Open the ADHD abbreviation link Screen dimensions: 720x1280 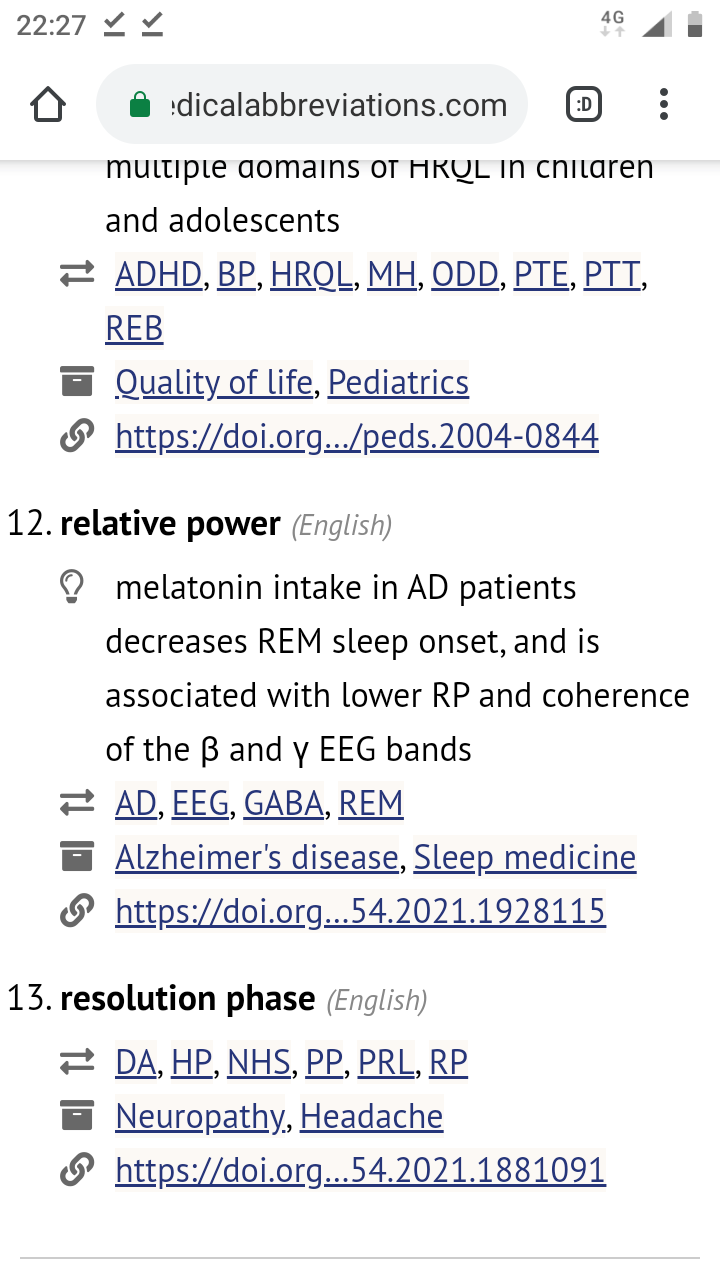[x=158, y=274]
